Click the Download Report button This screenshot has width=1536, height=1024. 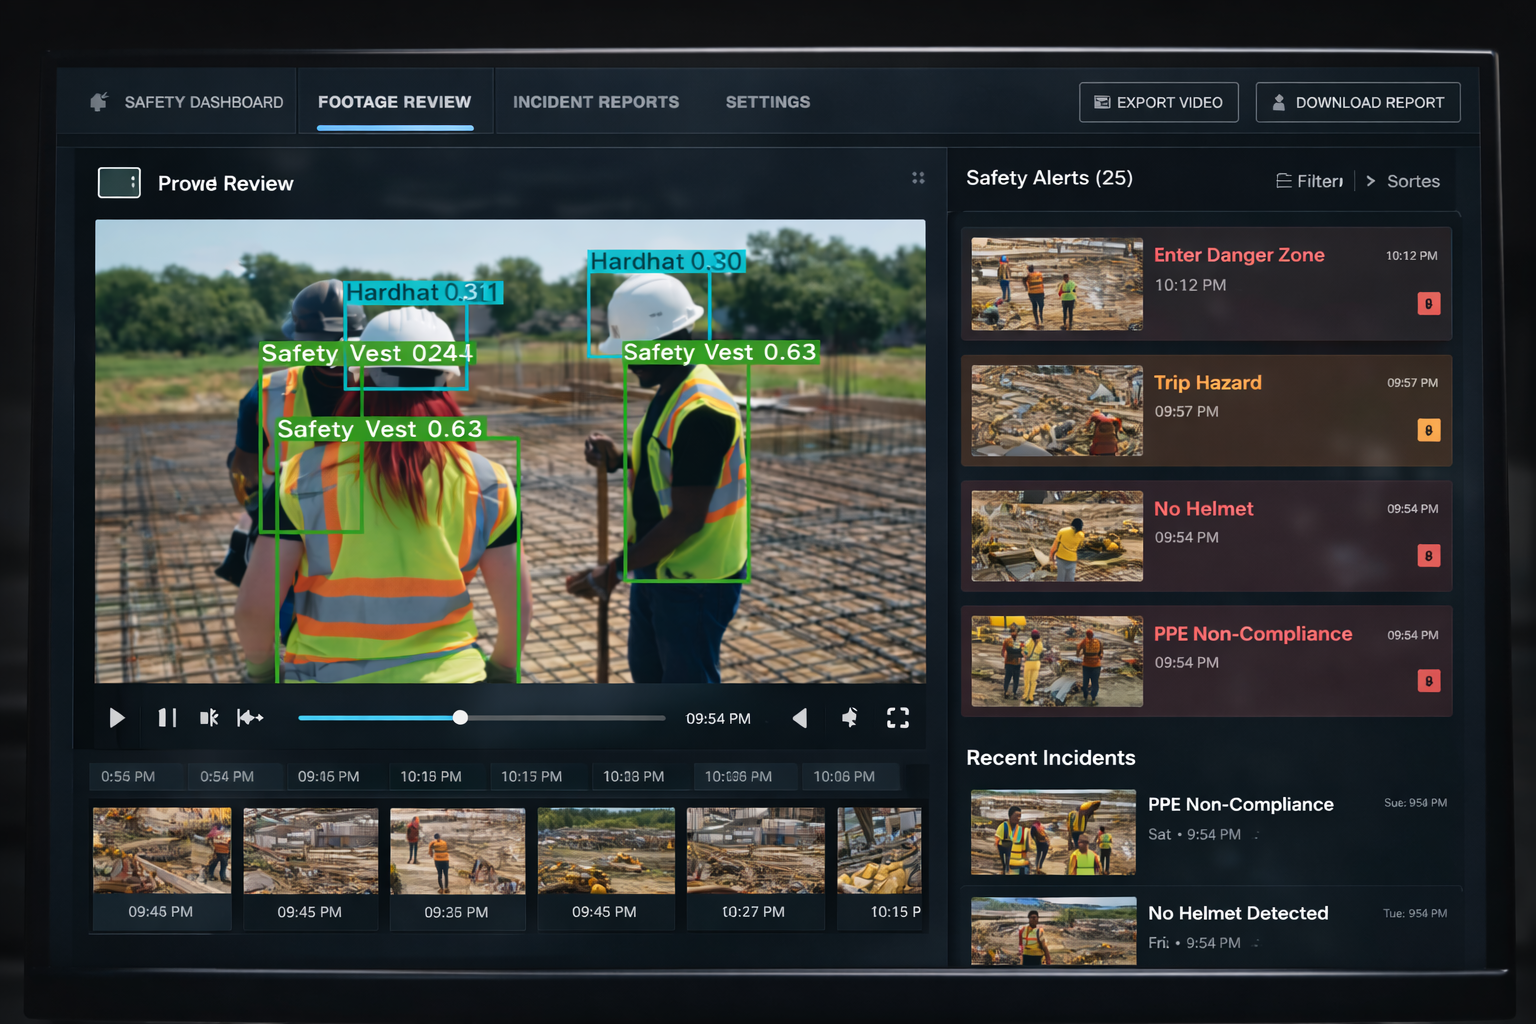click(x=1357, y=101)
